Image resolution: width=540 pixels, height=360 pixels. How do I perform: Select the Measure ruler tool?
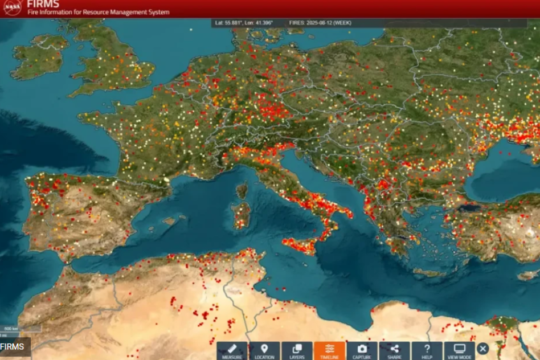point(232,351)
